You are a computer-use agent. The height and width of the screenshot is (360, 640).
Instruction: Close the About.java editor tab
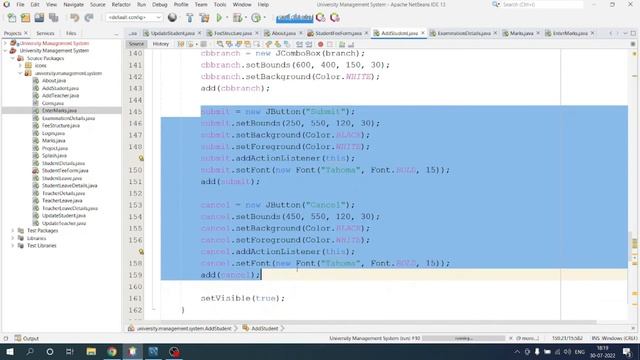301,33
